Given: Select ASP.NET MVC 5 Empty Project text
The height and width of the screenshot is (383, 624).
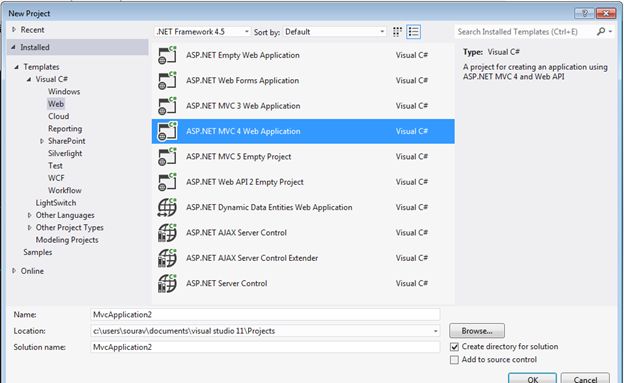Looking at the screenshot, I should [x=238, y=157].
